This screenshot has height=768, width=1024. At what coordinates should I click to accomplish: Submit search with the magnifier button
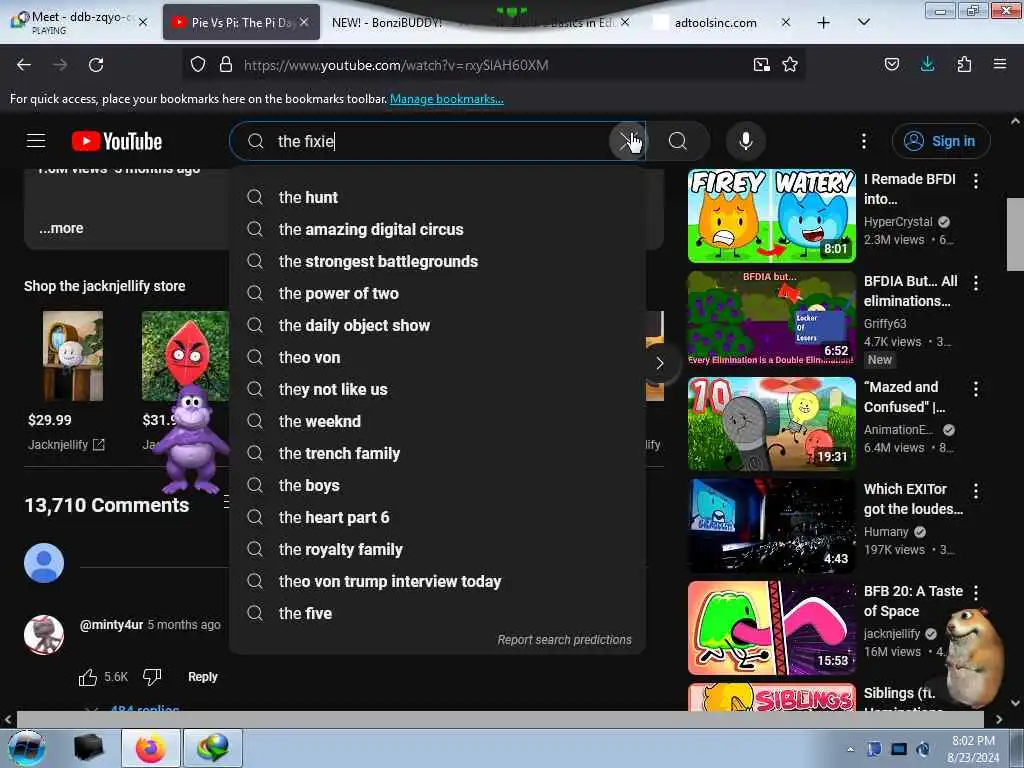pyautogui.click(x=678, y=141)
